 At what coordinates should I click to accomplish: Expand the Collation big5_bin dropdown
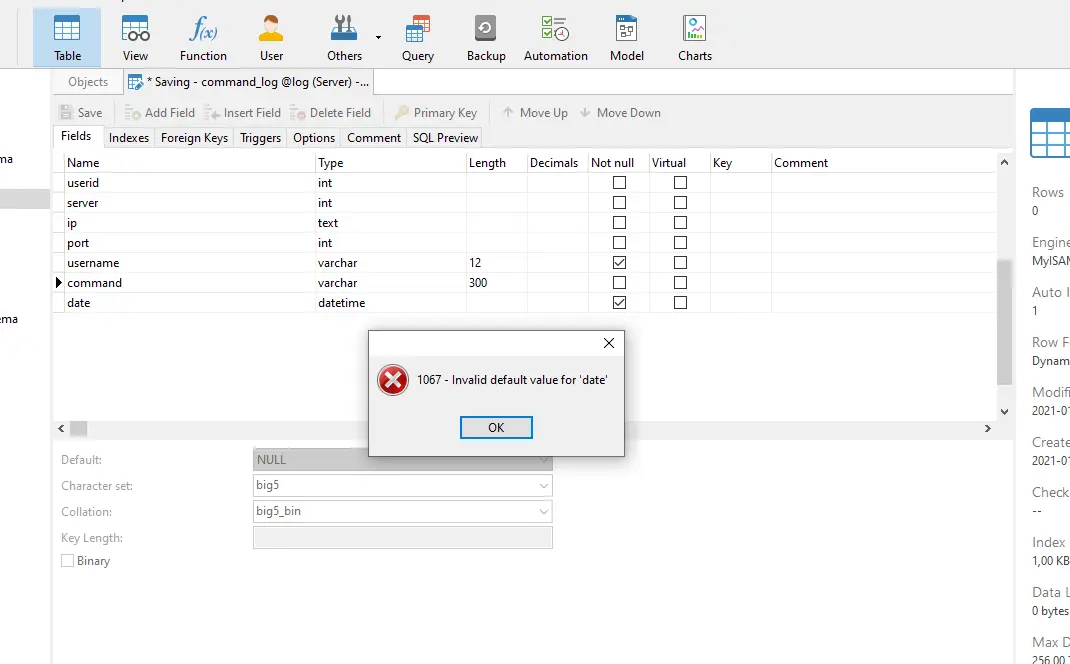544,512
